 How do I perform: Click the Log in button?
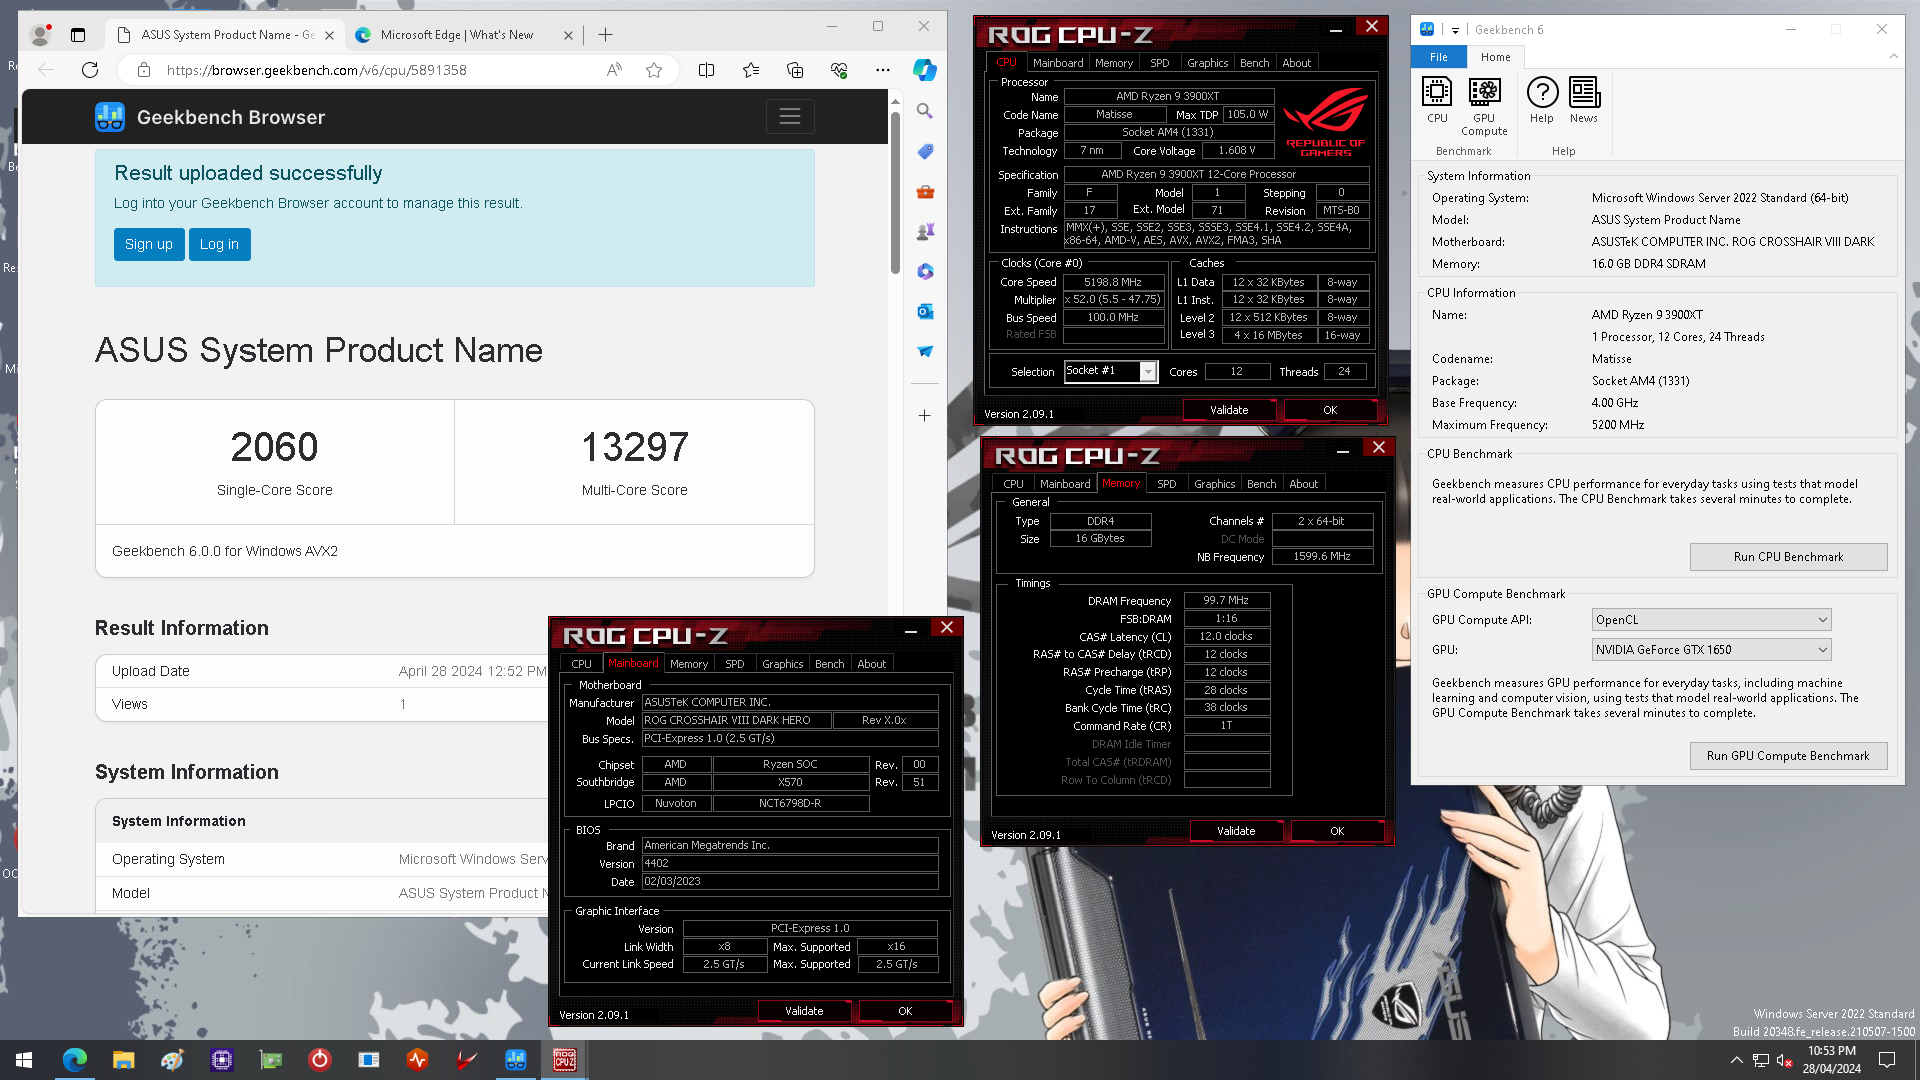tap(219, 244)
